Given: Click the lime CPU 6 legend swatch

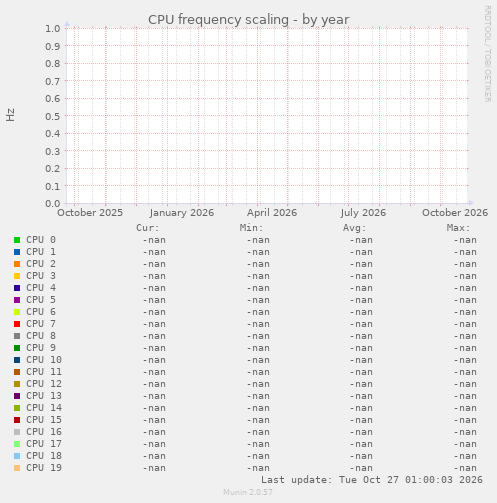Looking at the screenshot, I should click(17, 312).
